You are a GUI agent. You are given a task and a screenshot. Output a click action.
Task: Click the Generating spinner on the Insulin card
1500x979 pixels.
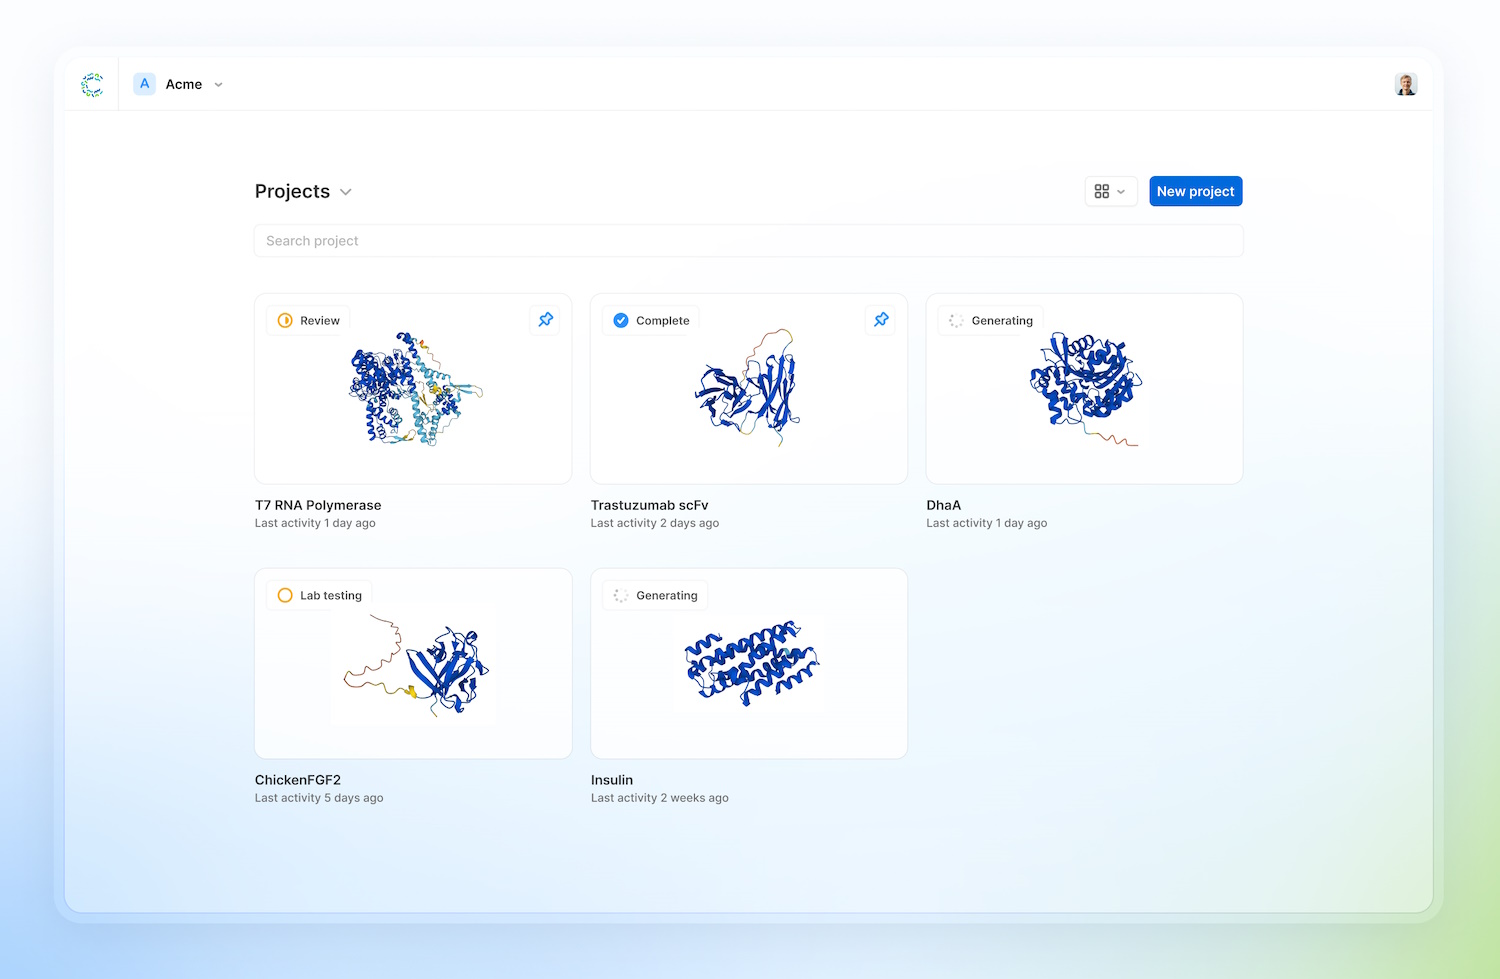tap(621, 594)
